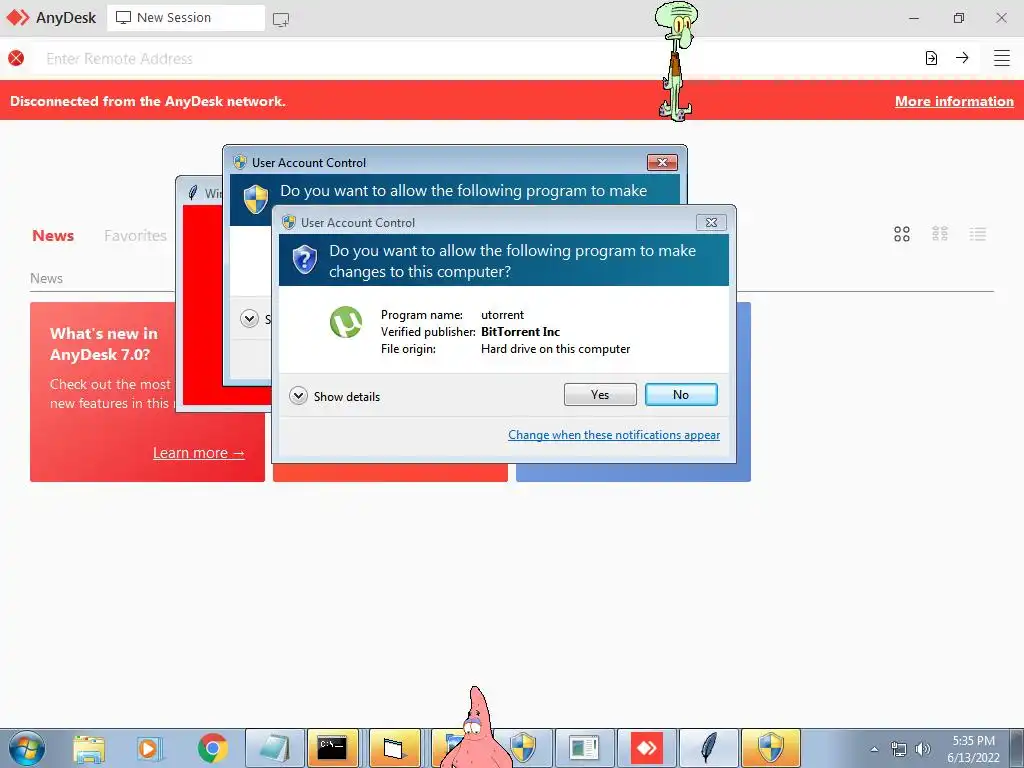Select the News tab
1024x768 pixels.
53,236
